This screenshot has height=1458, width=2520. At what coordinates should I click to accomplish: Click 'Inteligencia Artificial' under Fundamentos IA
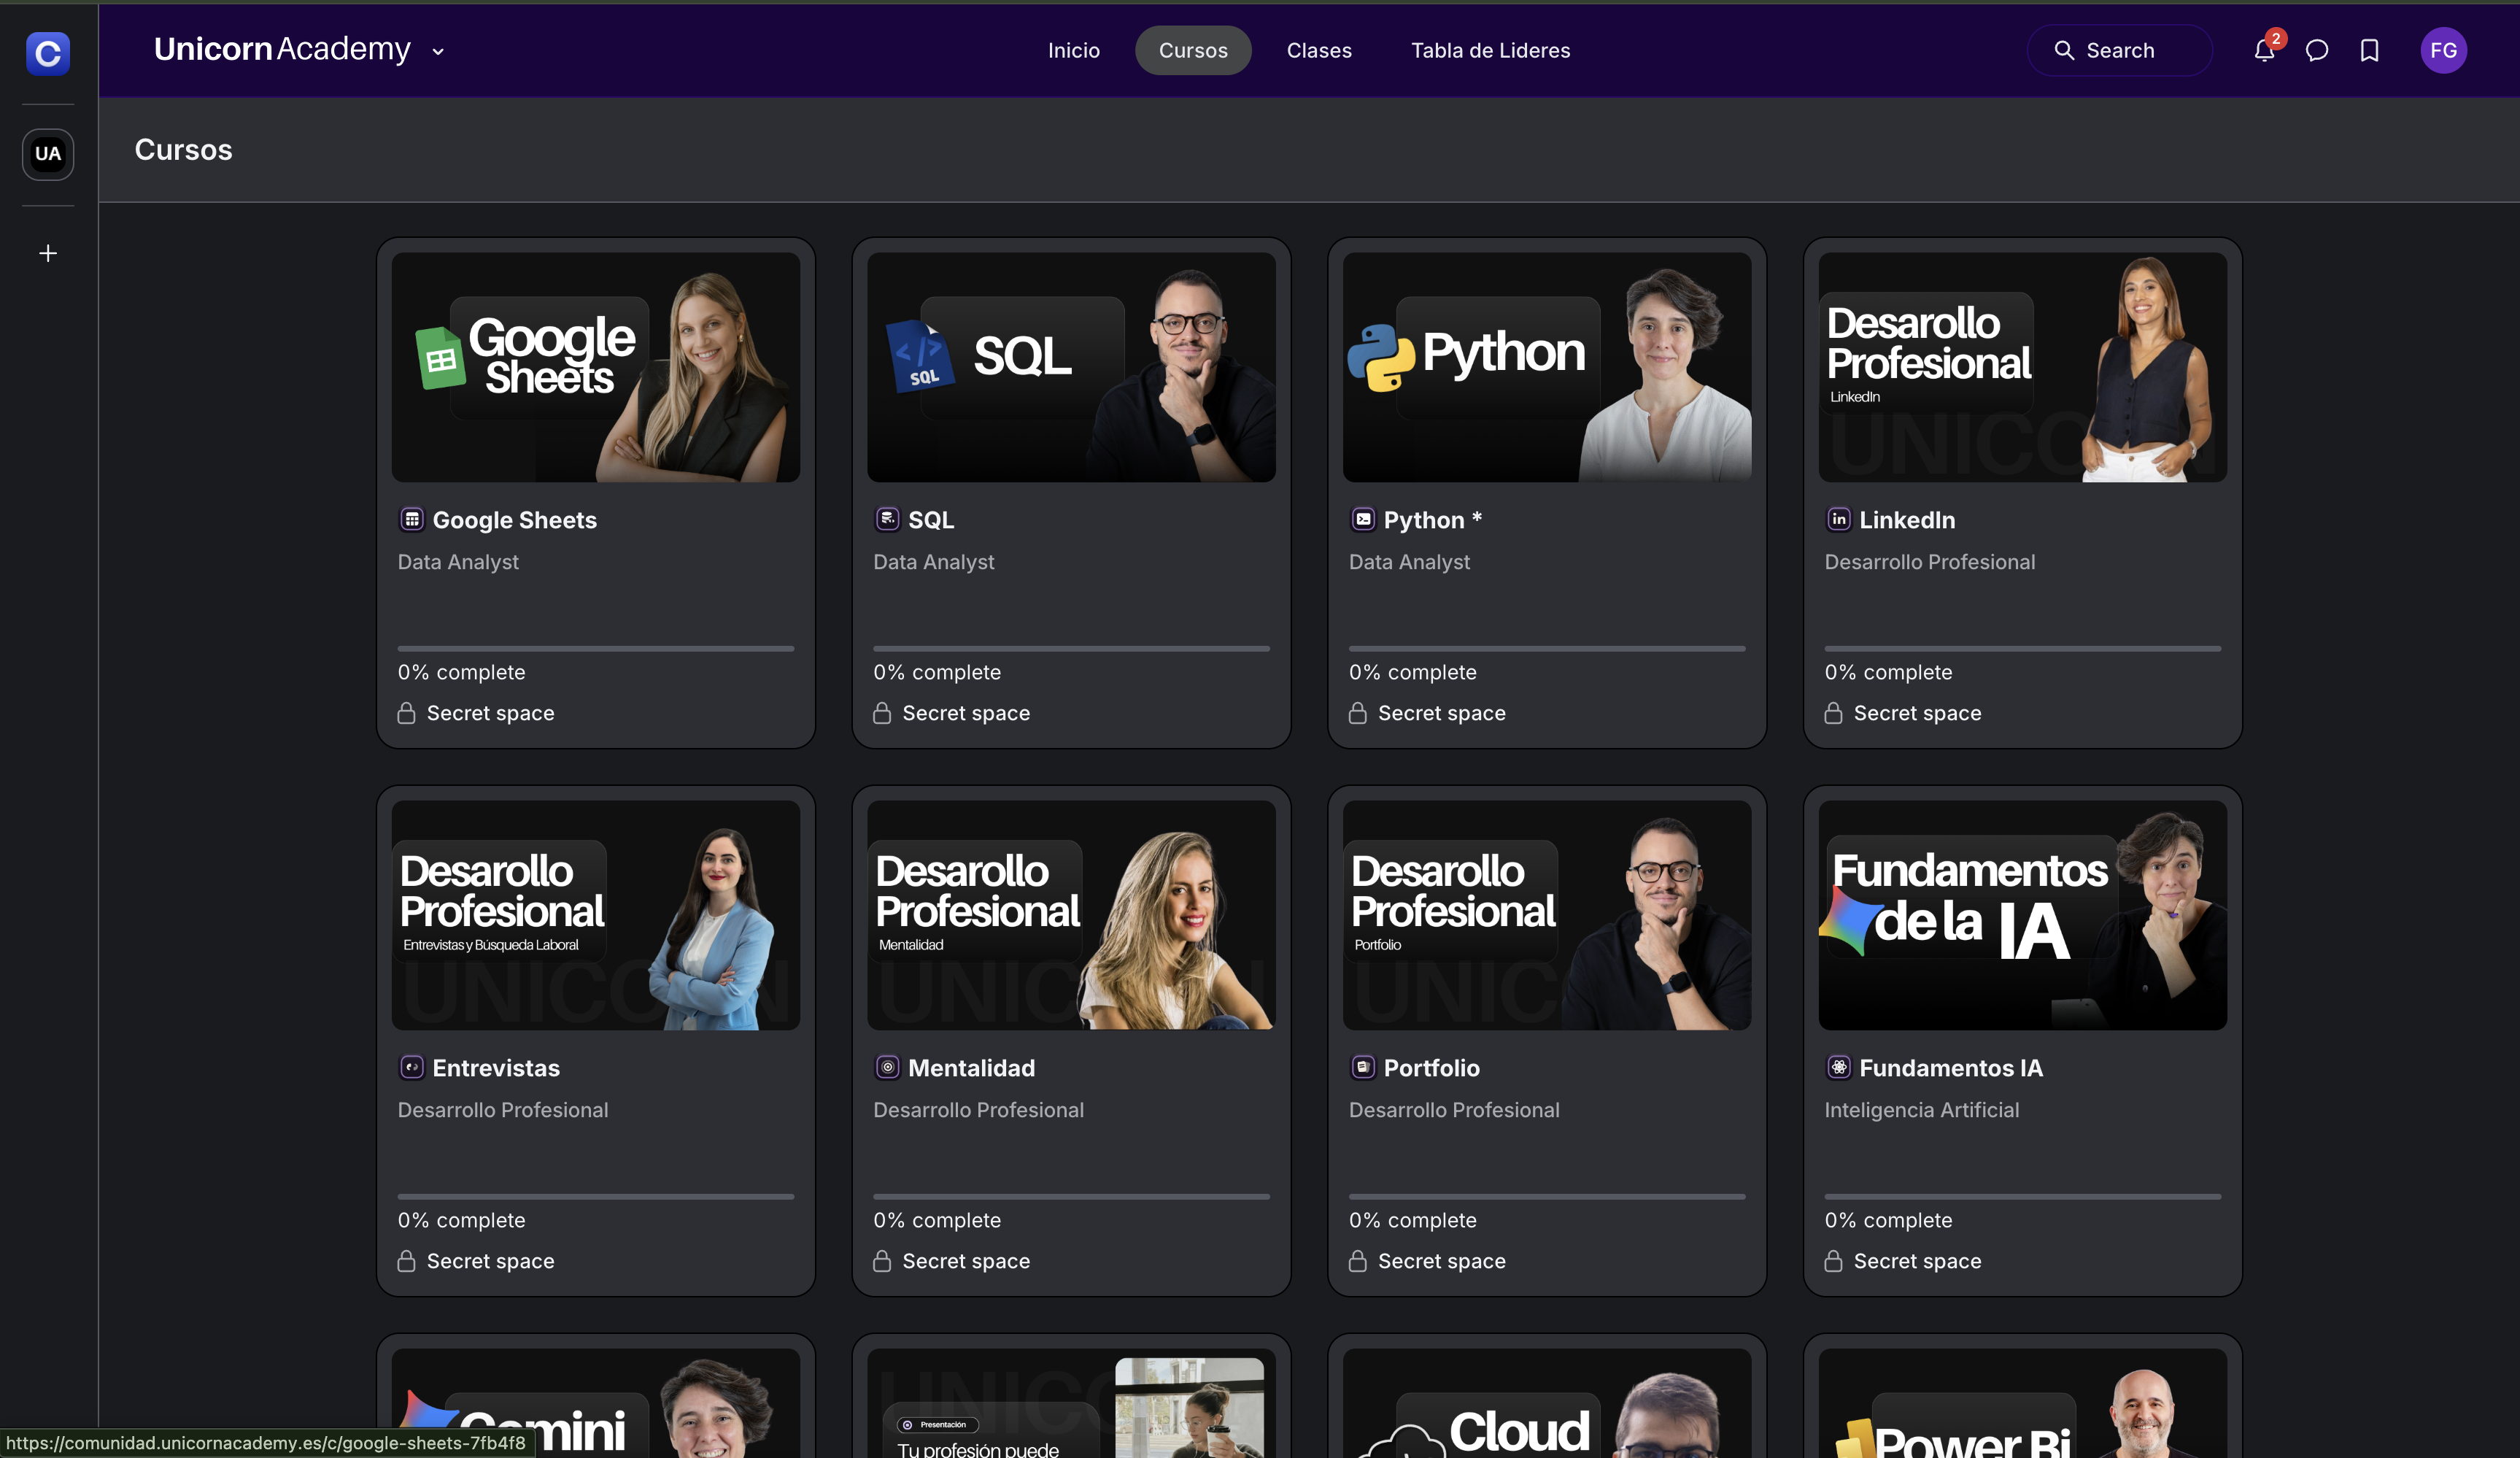1921,1110
